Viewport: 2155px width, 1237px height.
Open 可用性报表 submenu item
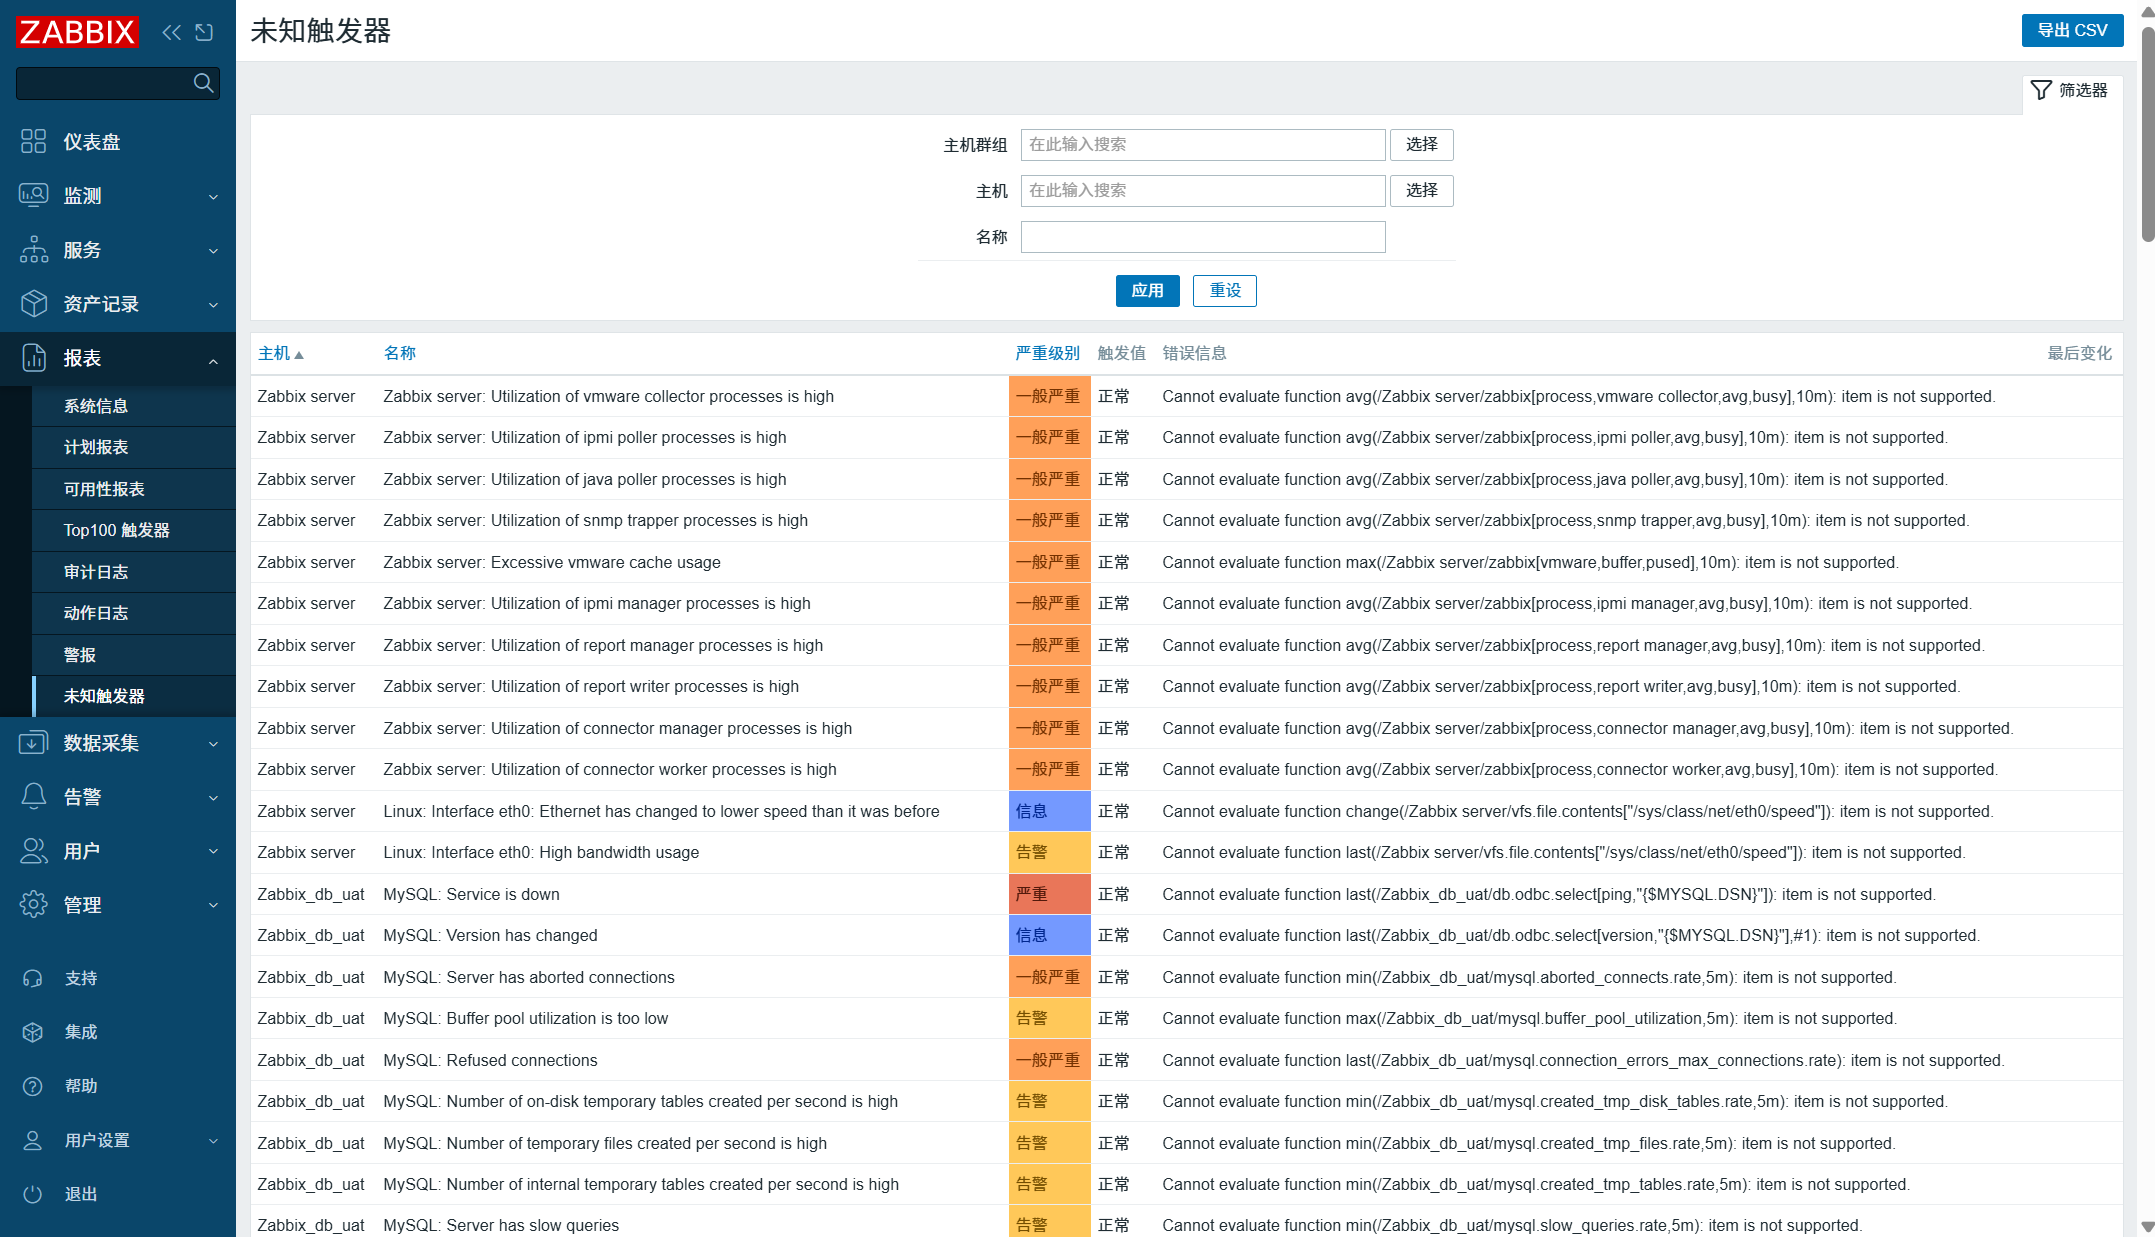134,489
